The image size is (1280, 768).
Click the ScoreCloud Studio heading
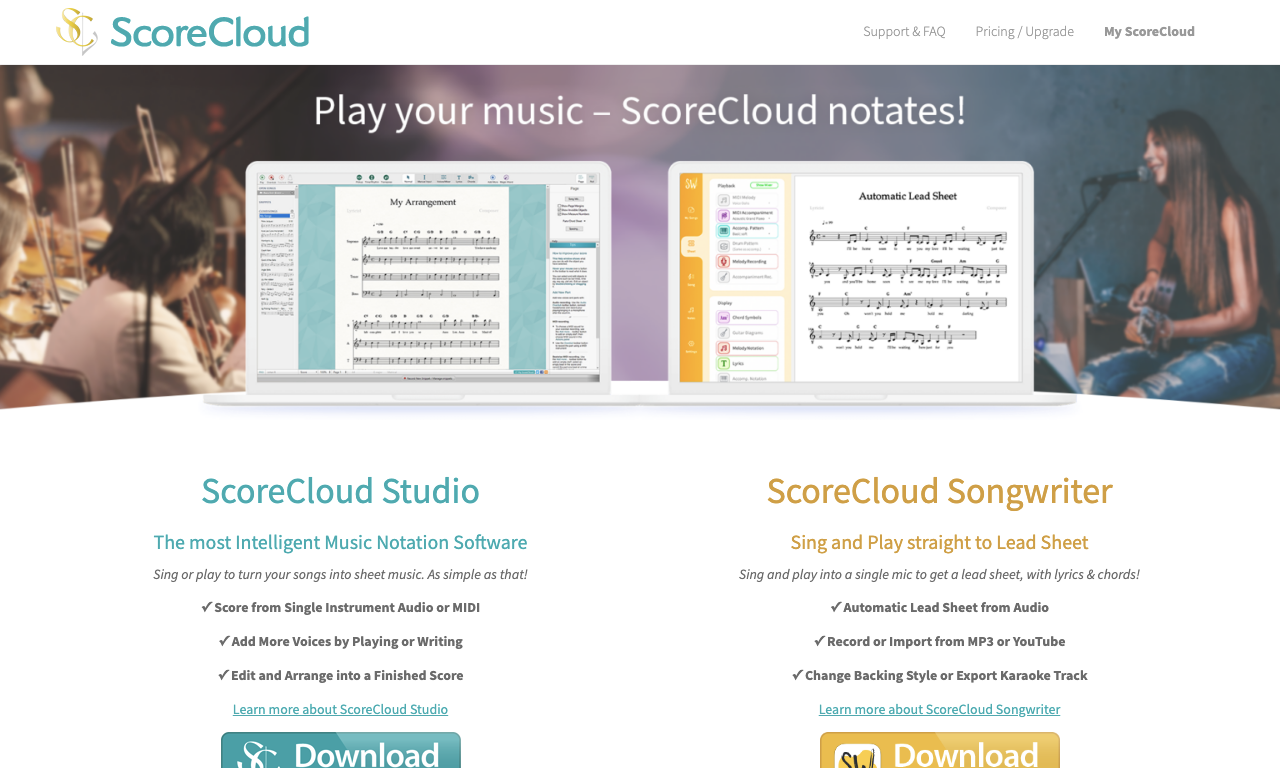point(340,491)
